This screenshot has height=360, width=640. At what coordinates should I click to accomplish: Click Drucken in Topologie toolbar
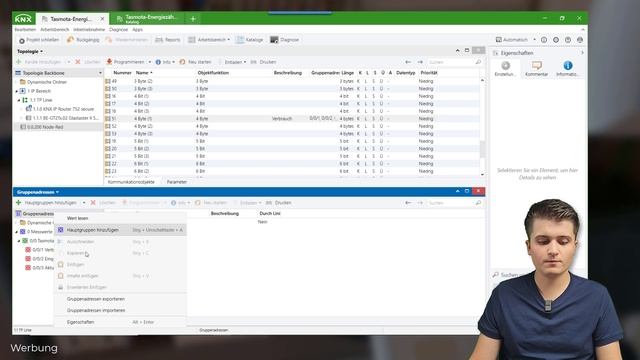click(263, 62)
